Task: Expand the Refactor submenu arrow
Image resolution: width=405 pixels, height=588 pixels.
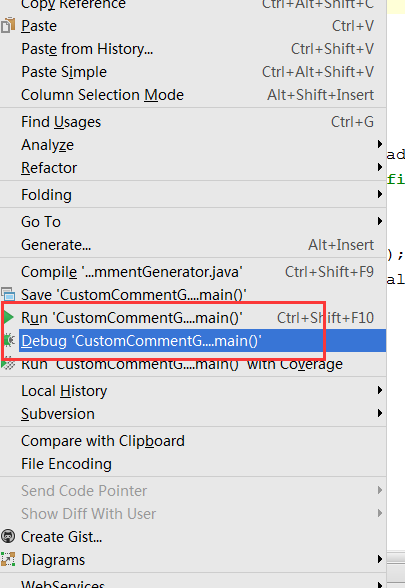Action: click(380, 167)
